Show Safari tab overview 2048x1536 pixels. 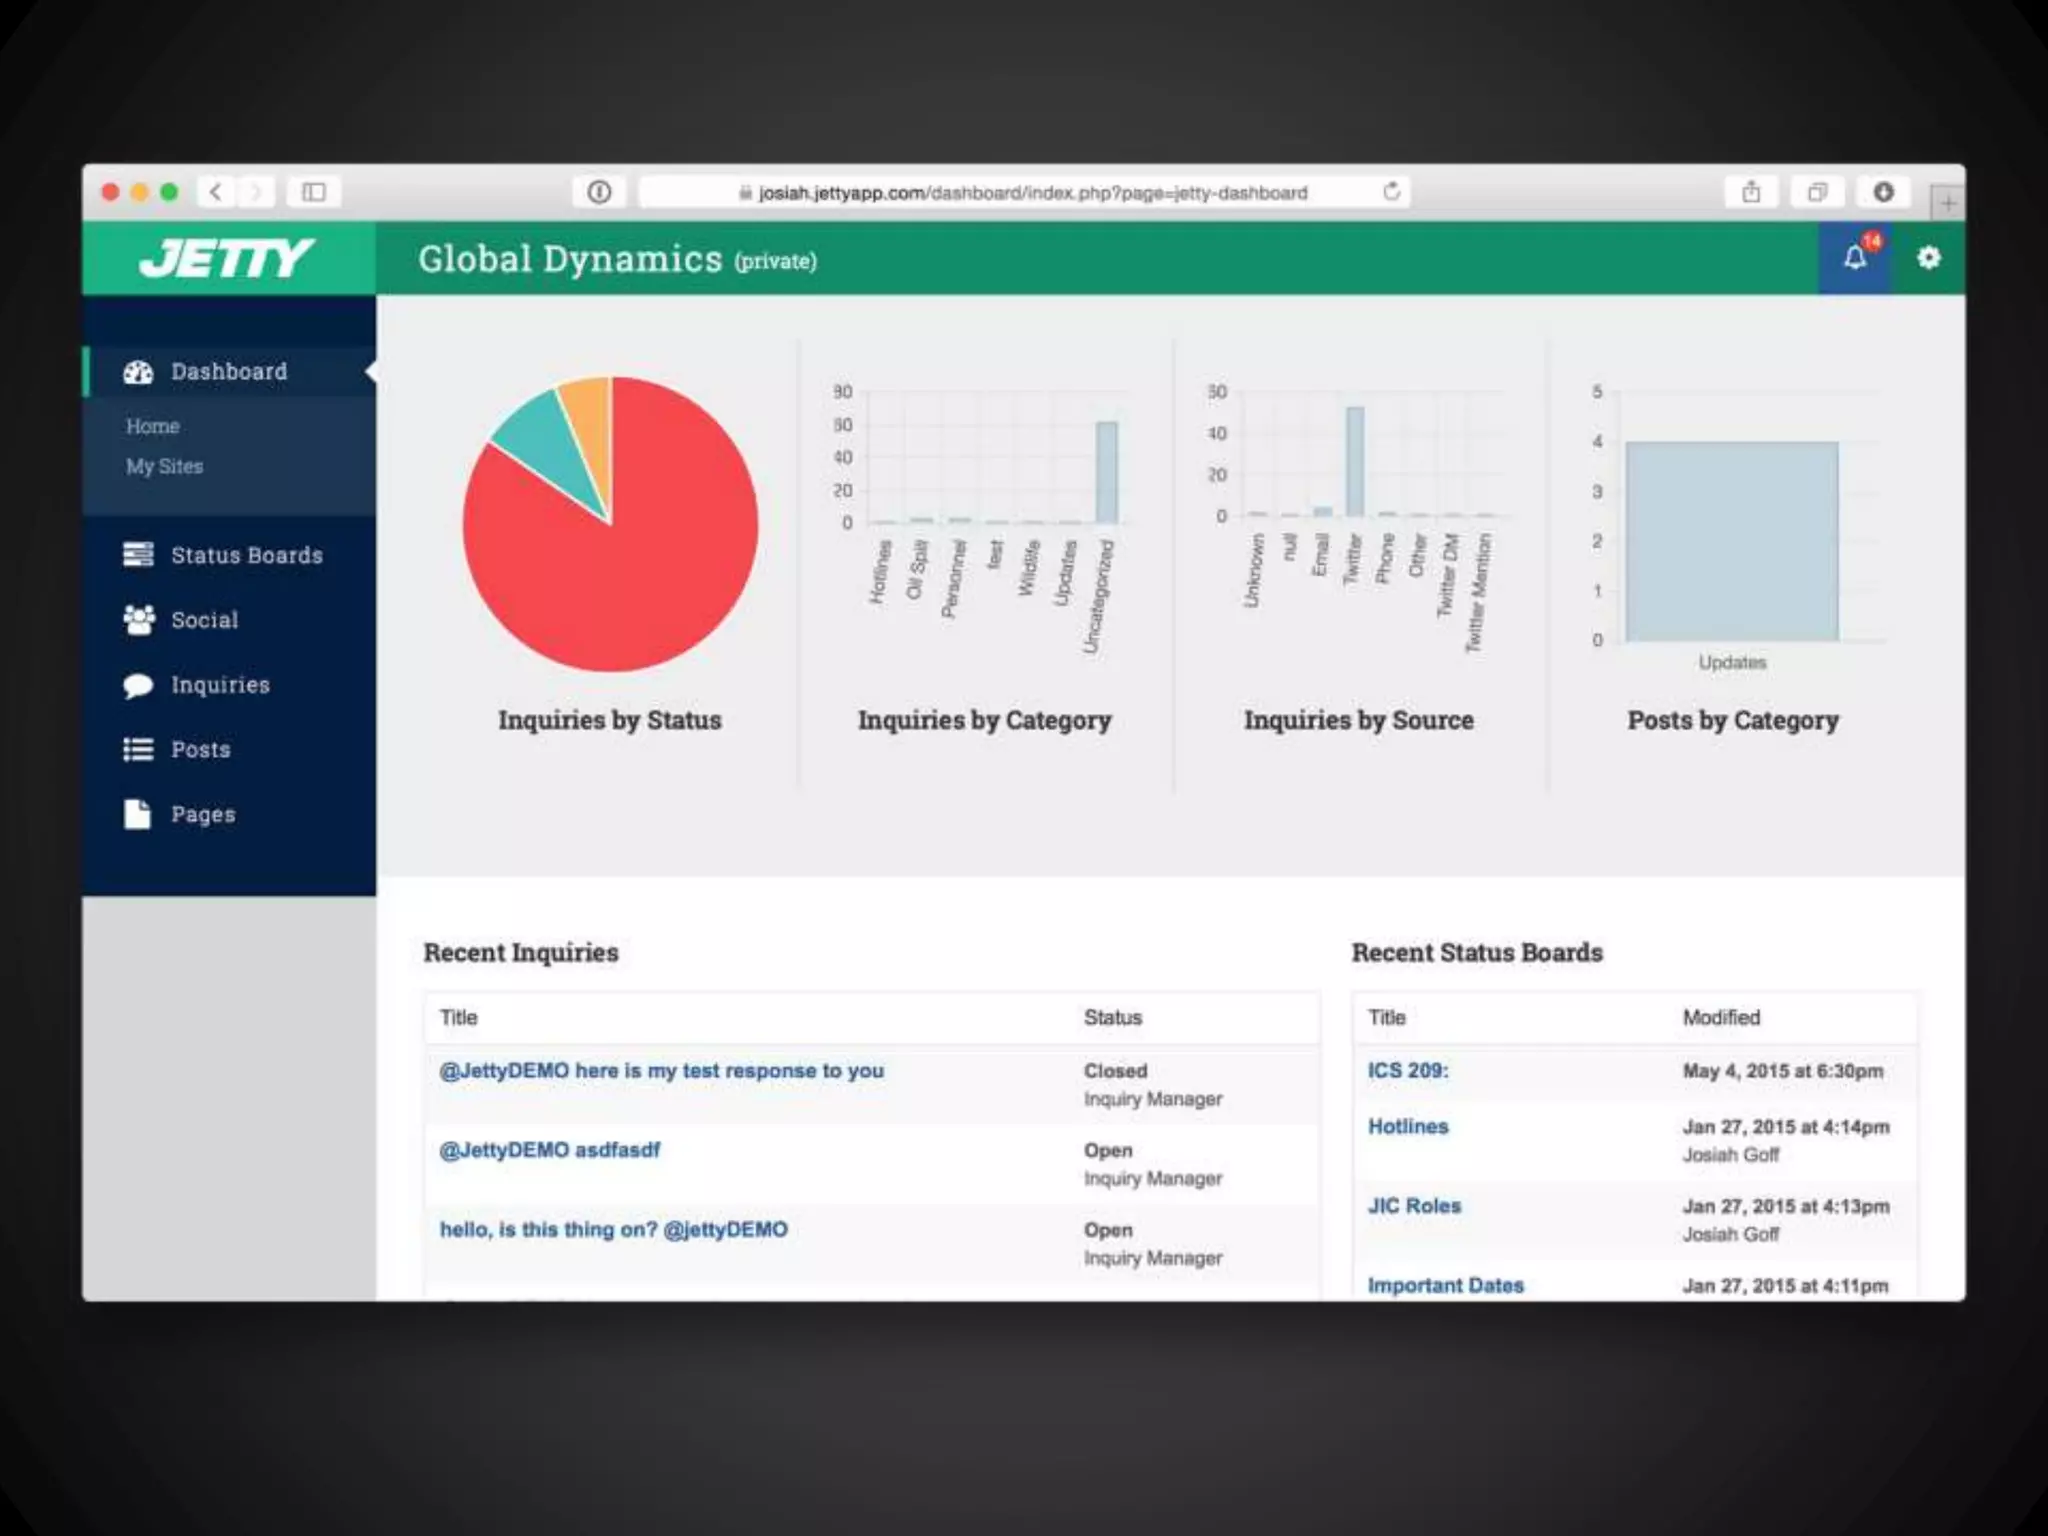(x=1817, y=192)
